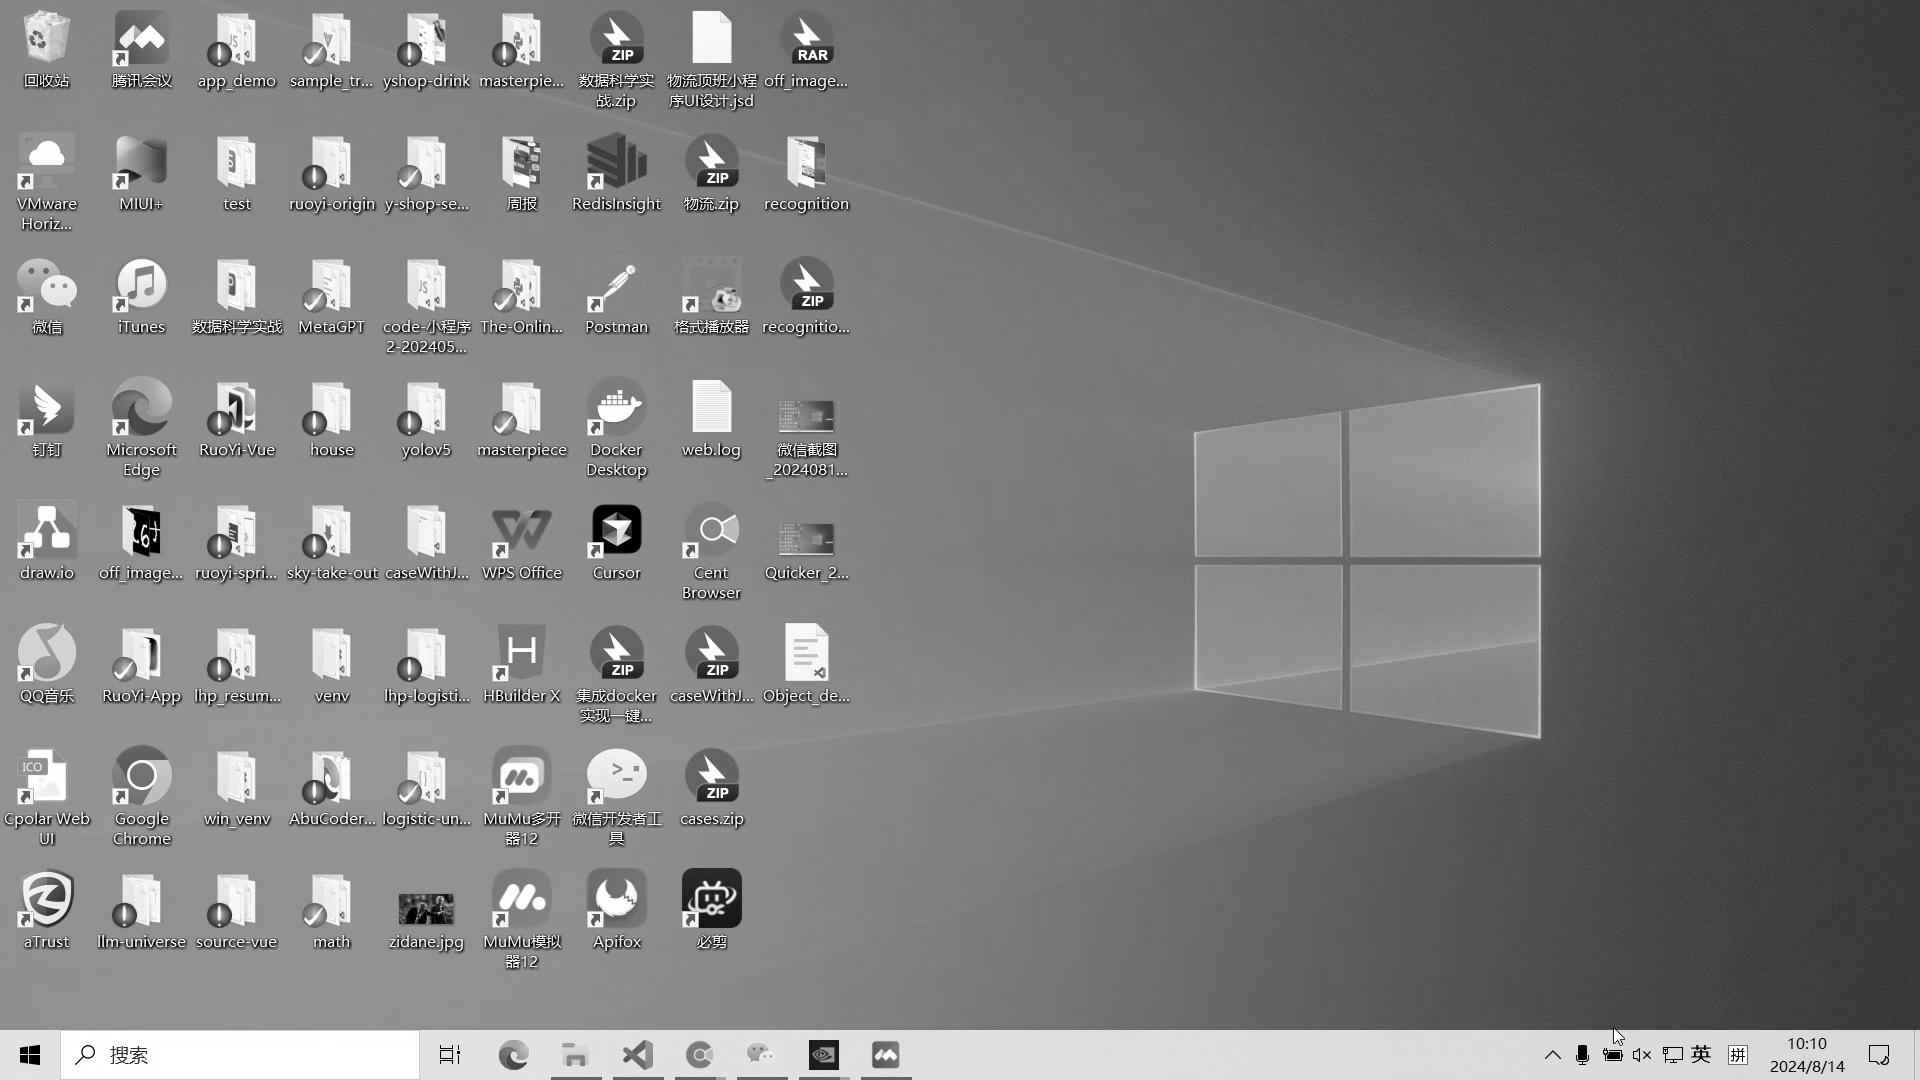Select the 必剪 desktop shortcut
This screenshot has width=1920, height=1080.
711,911
